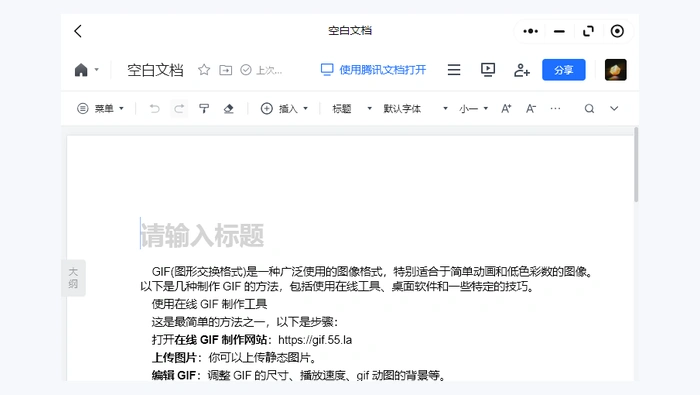Click the https://gif.55.la link text
Screen dimensions: 700x395
point(315,340)
